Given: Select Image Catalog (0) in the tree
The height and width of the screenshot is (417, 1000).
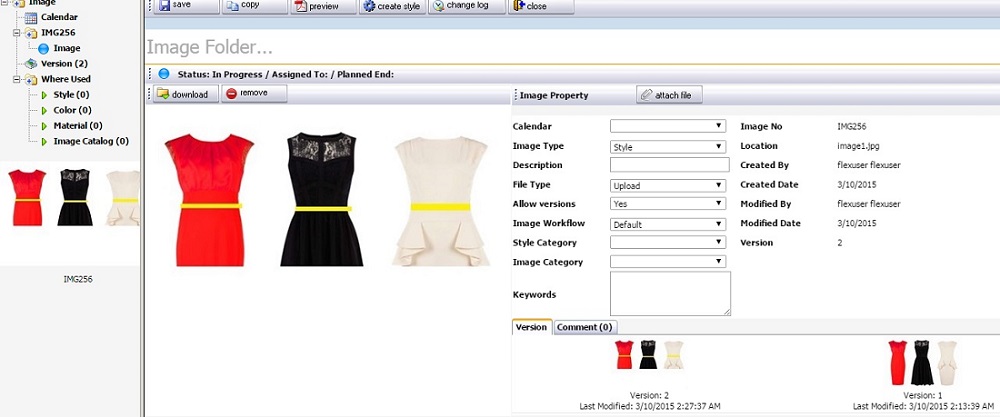Looking at the screenshot, I should pos(91,142).
